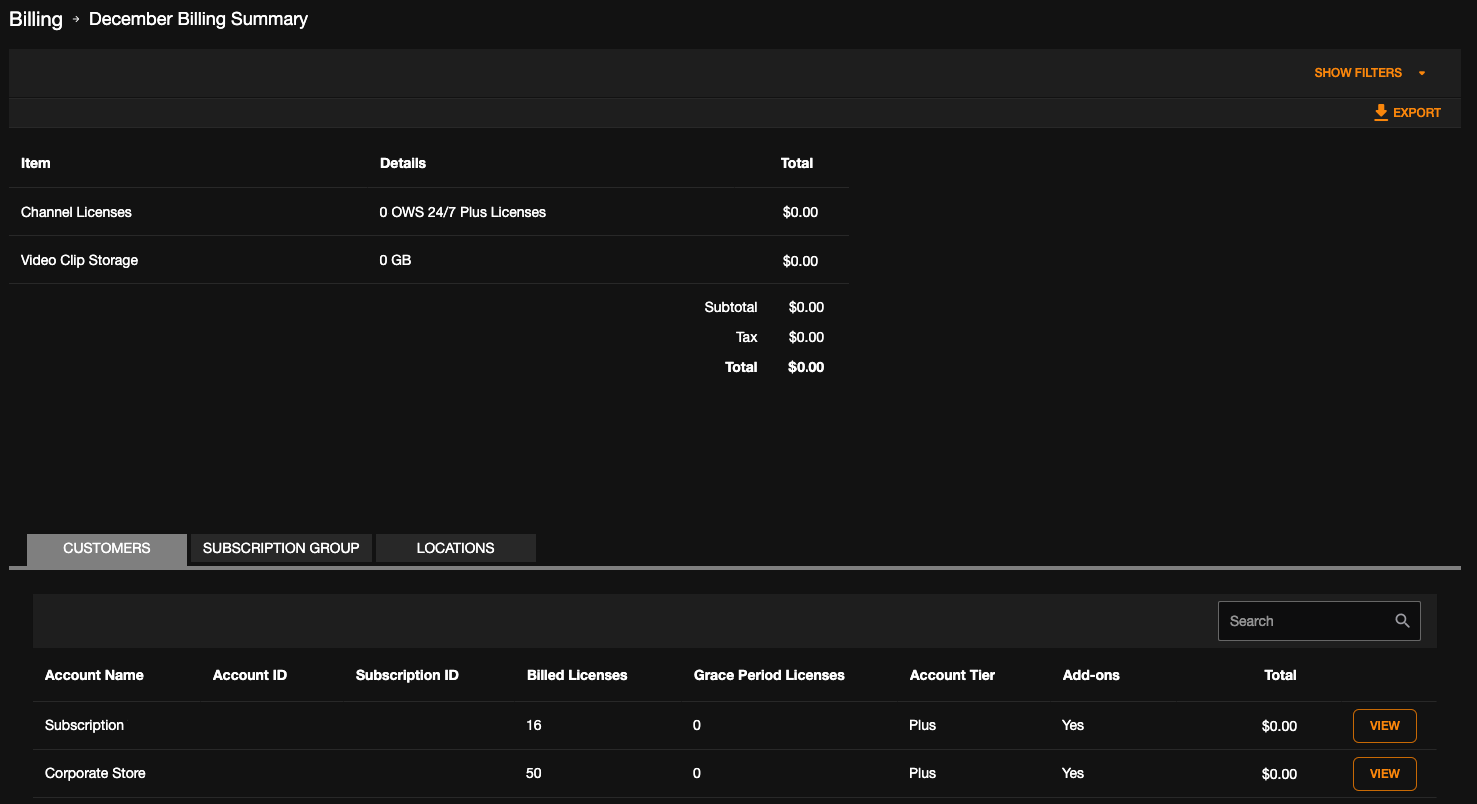
Task: Click Corporate Store row $0.00 total
Action: pyautogui.click(x=1279, y=774)
